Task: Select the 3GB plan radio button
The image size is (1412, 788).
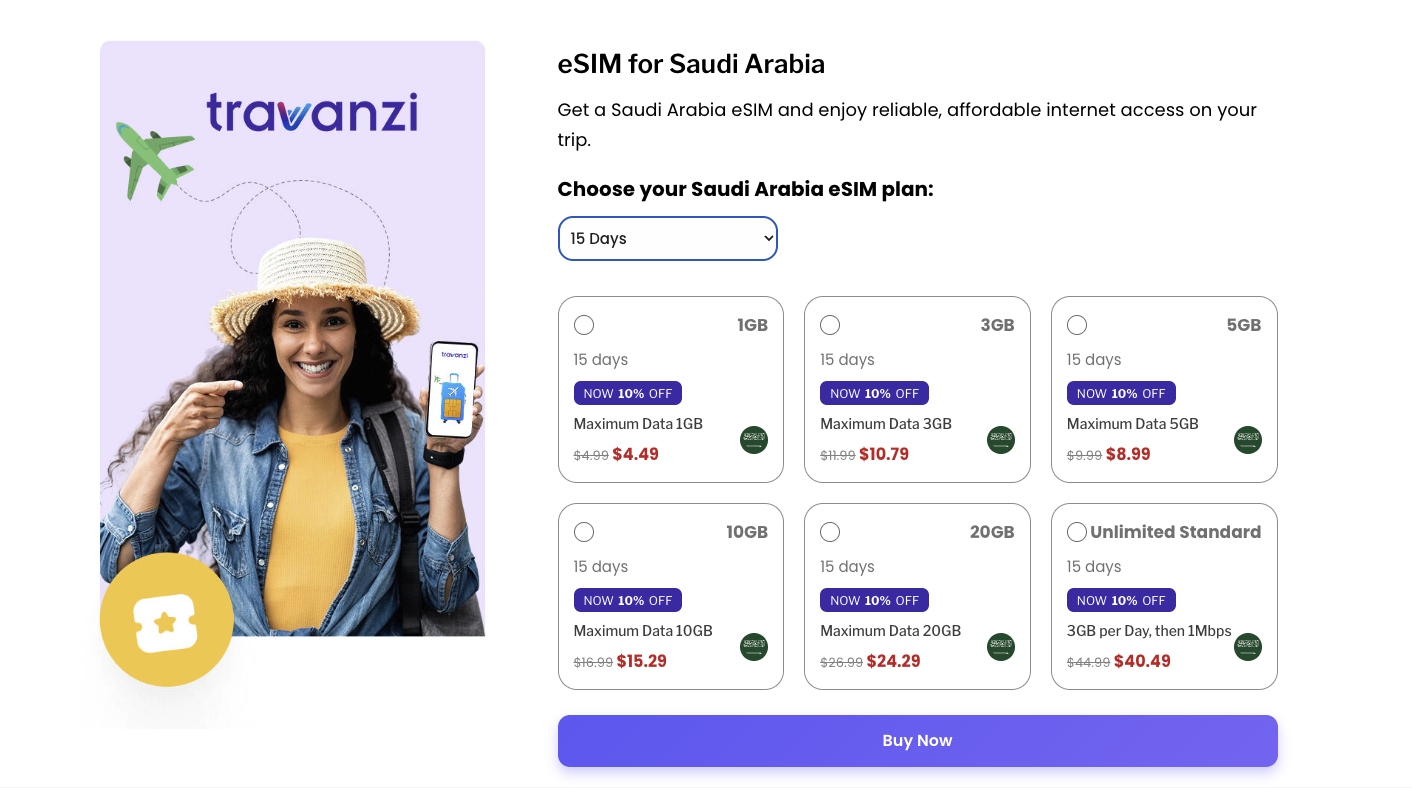Action: point(830,325)
